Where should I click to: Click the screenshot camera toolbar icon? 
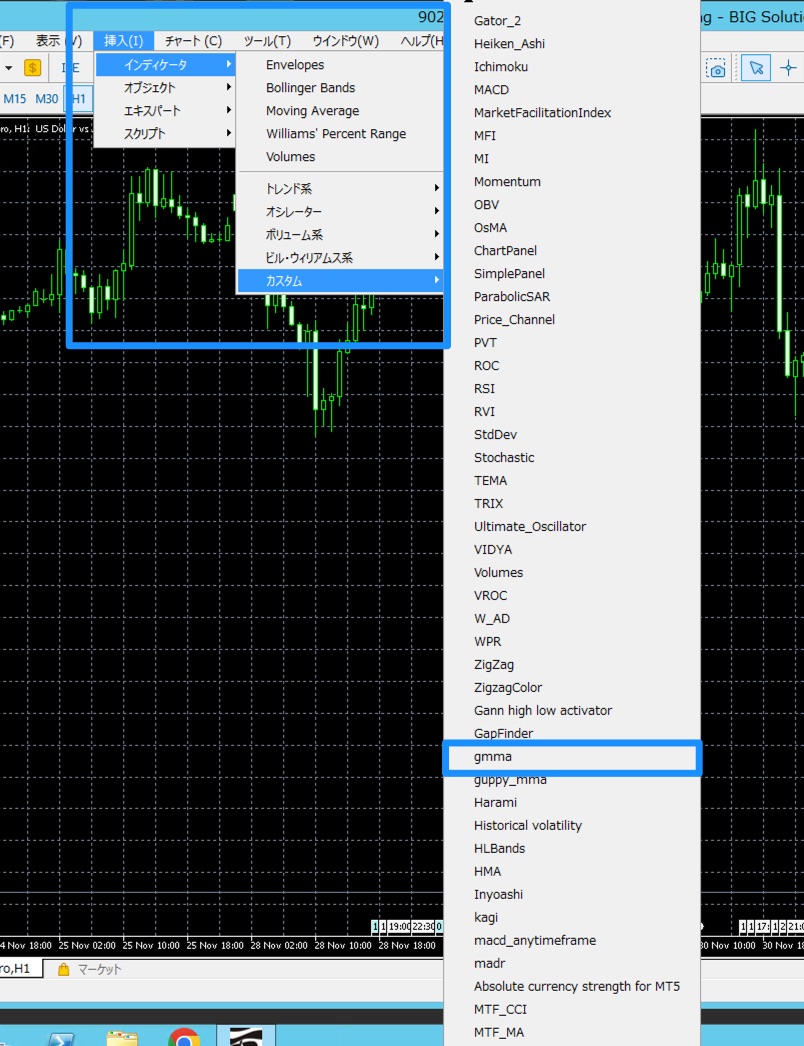pos(716,68)
